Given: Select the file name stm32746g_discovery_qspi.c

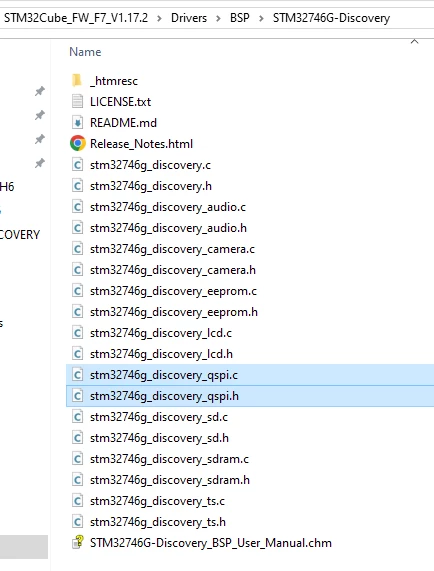Looking at the screenshot, I should (164, 375).
